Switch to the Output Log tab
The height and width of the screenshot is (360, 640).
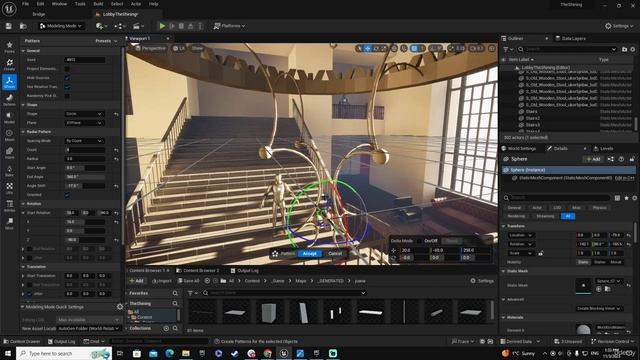pyautogui.click(x=244, y=271)
